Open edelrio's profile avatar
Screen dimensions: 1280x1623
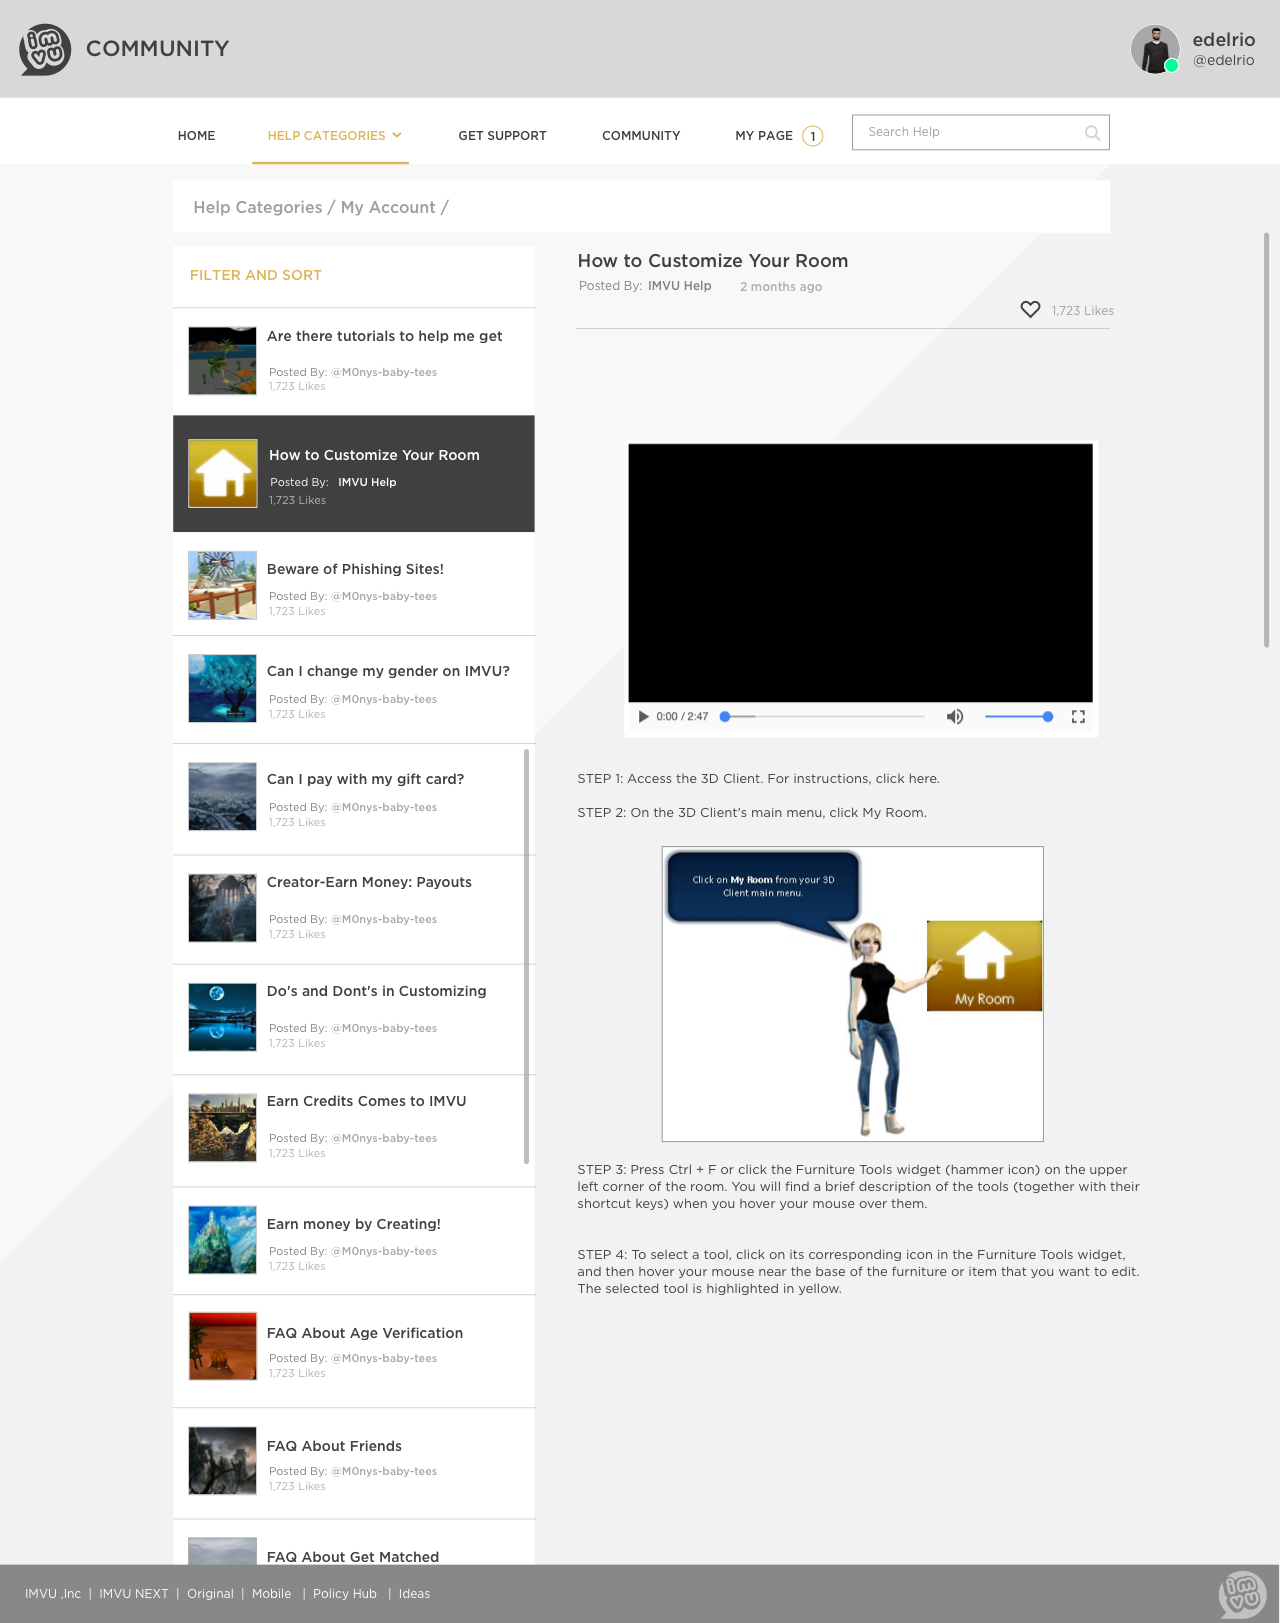point(1155,49)
